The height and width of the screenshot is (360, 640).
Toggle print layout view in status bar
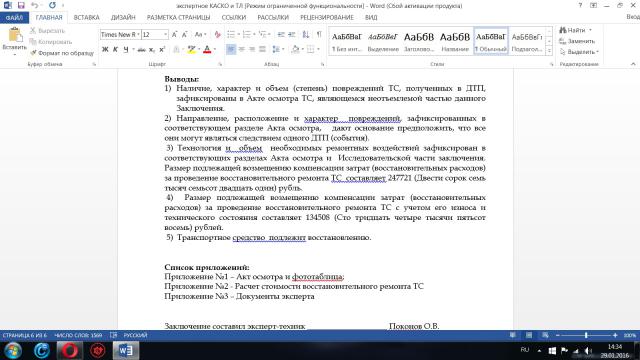[529, 335]
